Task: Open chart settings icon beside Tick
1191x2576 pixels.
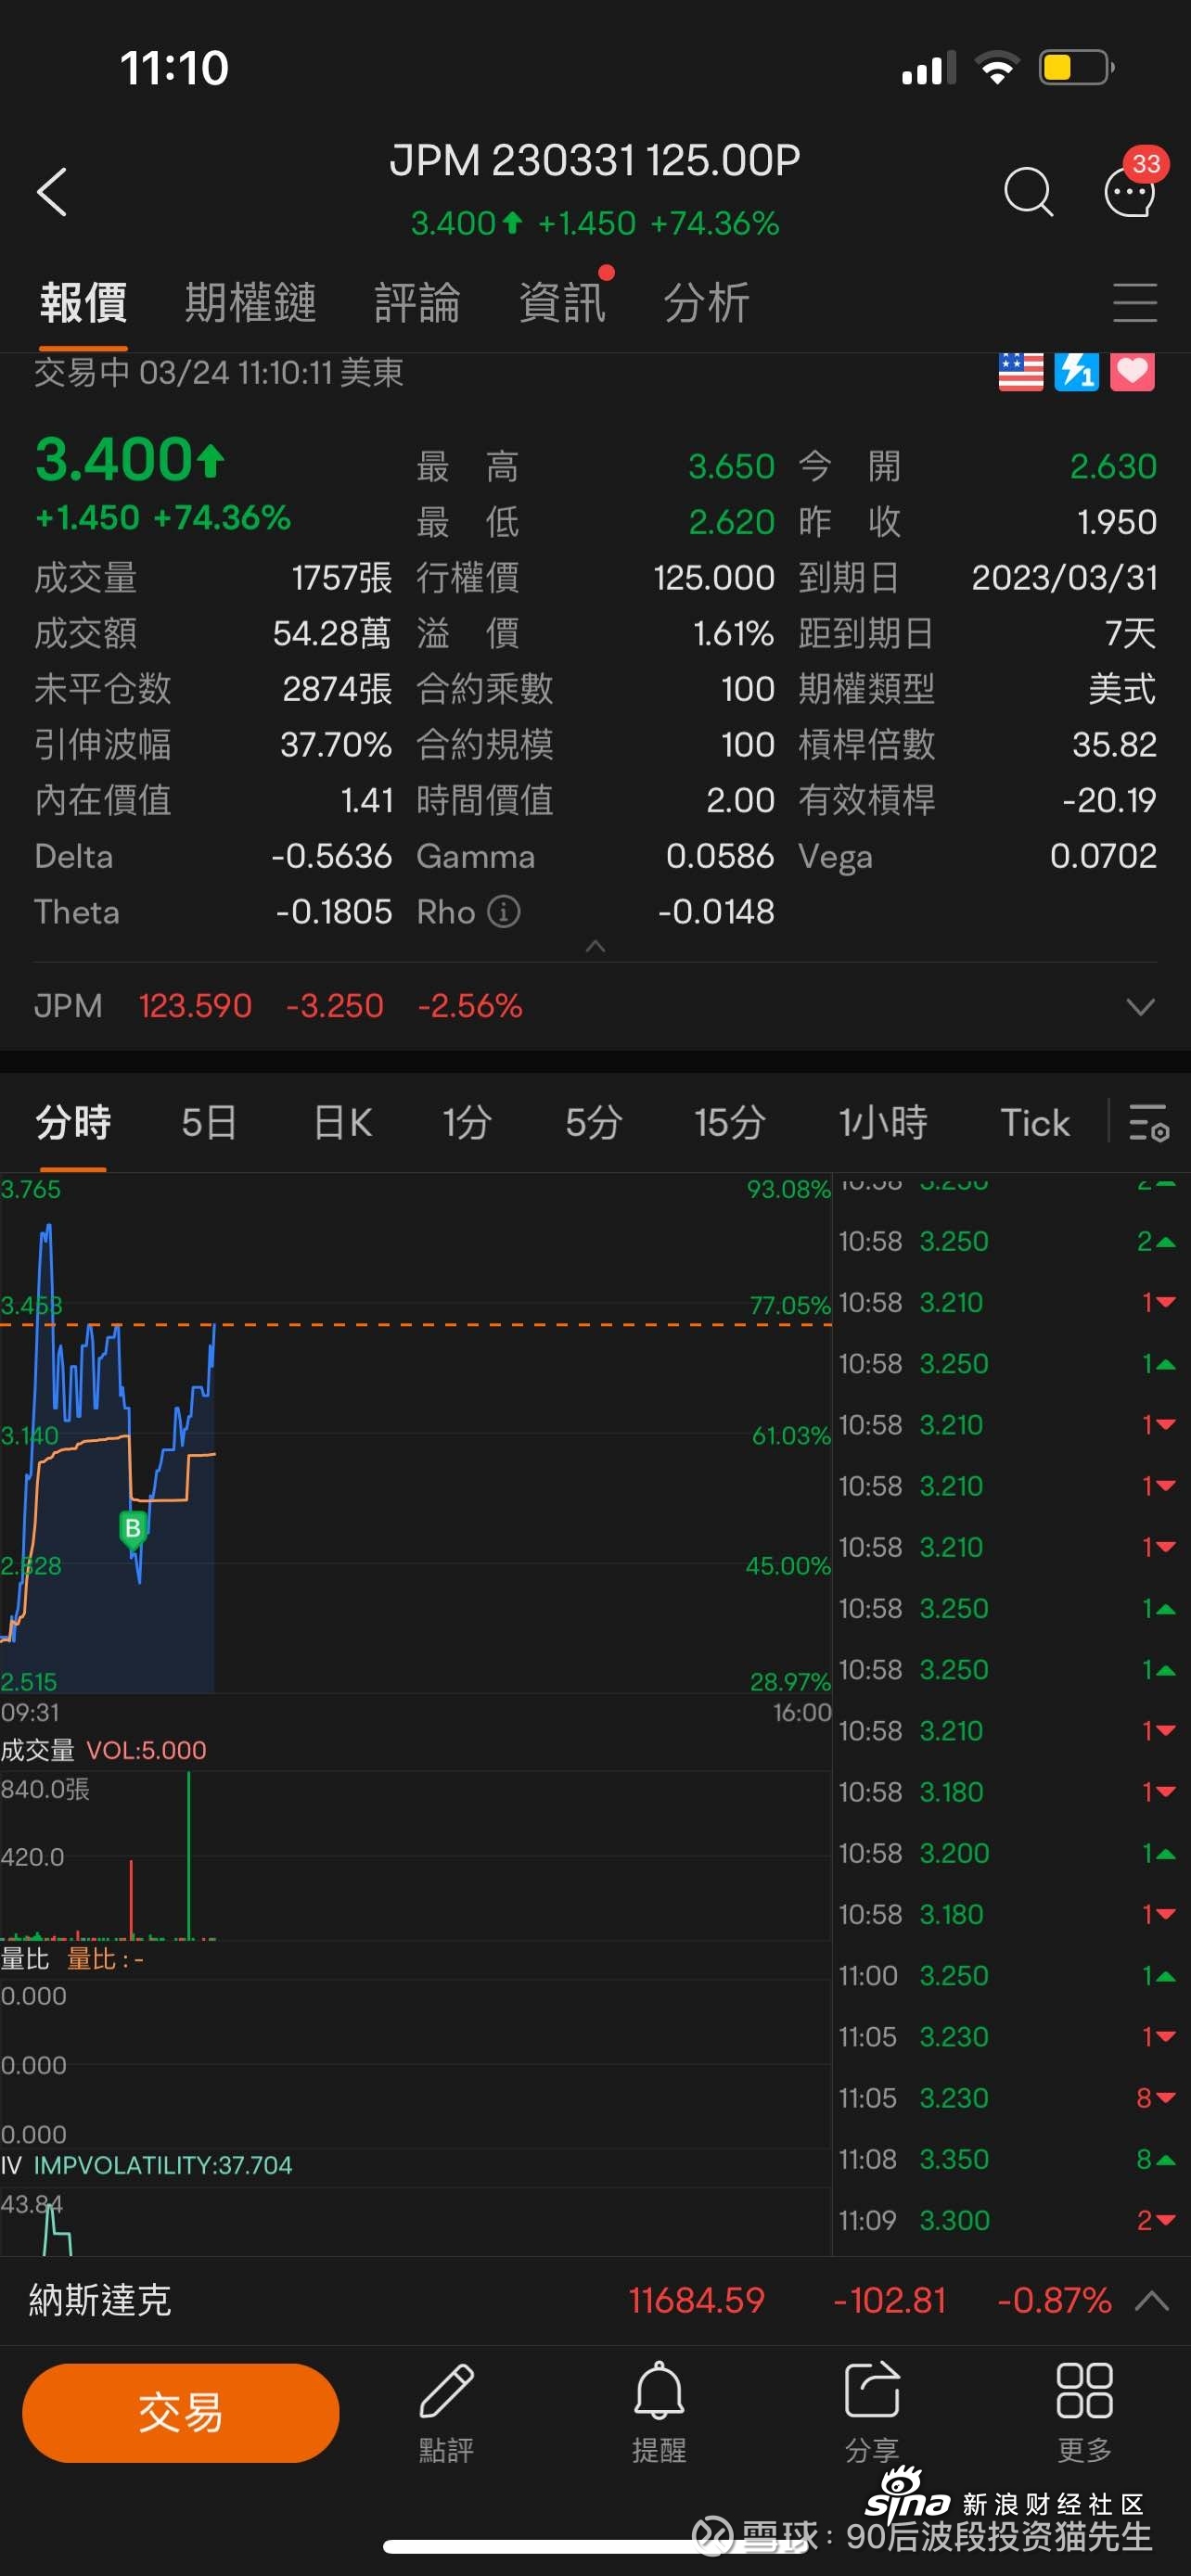Action: (x=1148, y=1123)
